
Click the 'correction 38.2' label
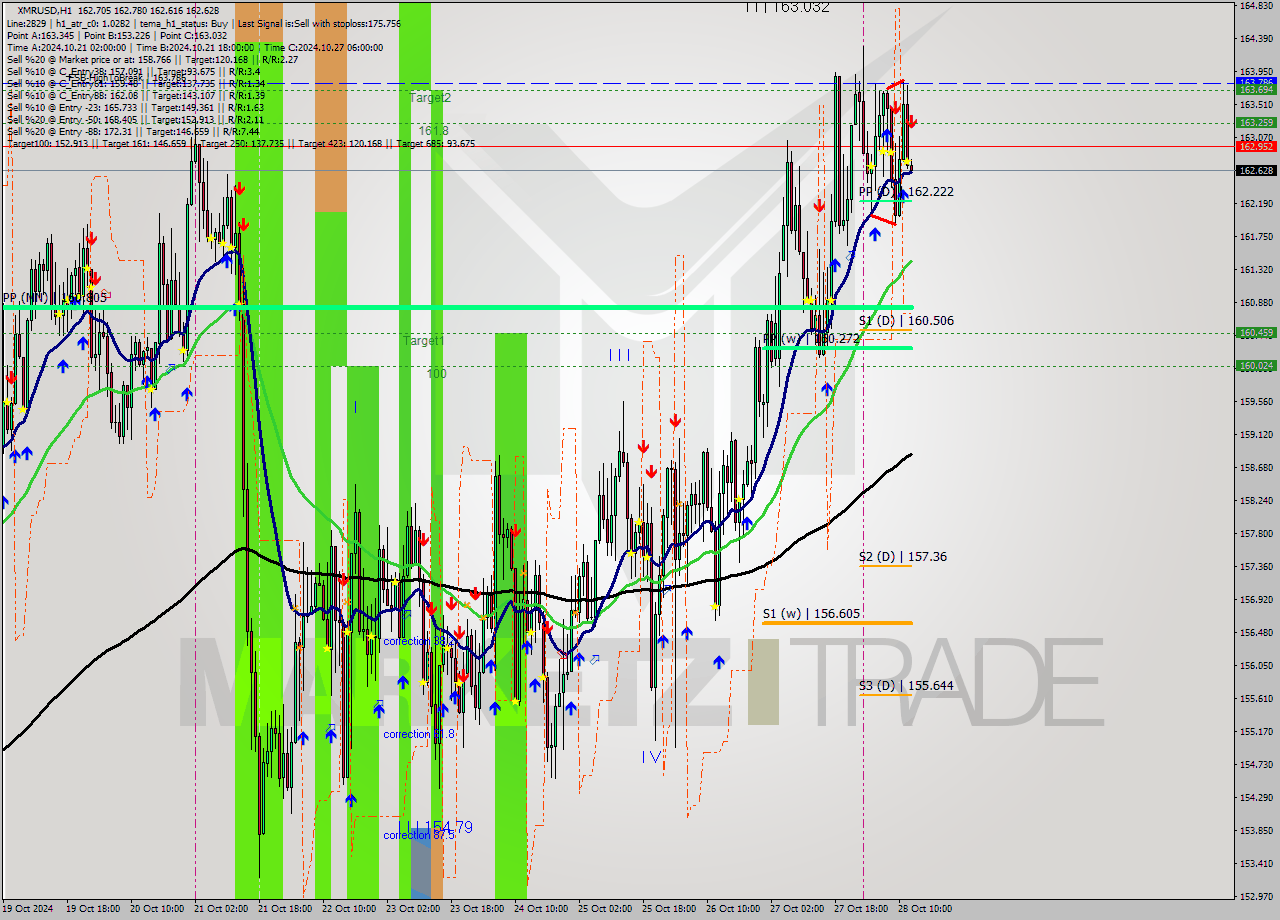(x=419, y=642)
